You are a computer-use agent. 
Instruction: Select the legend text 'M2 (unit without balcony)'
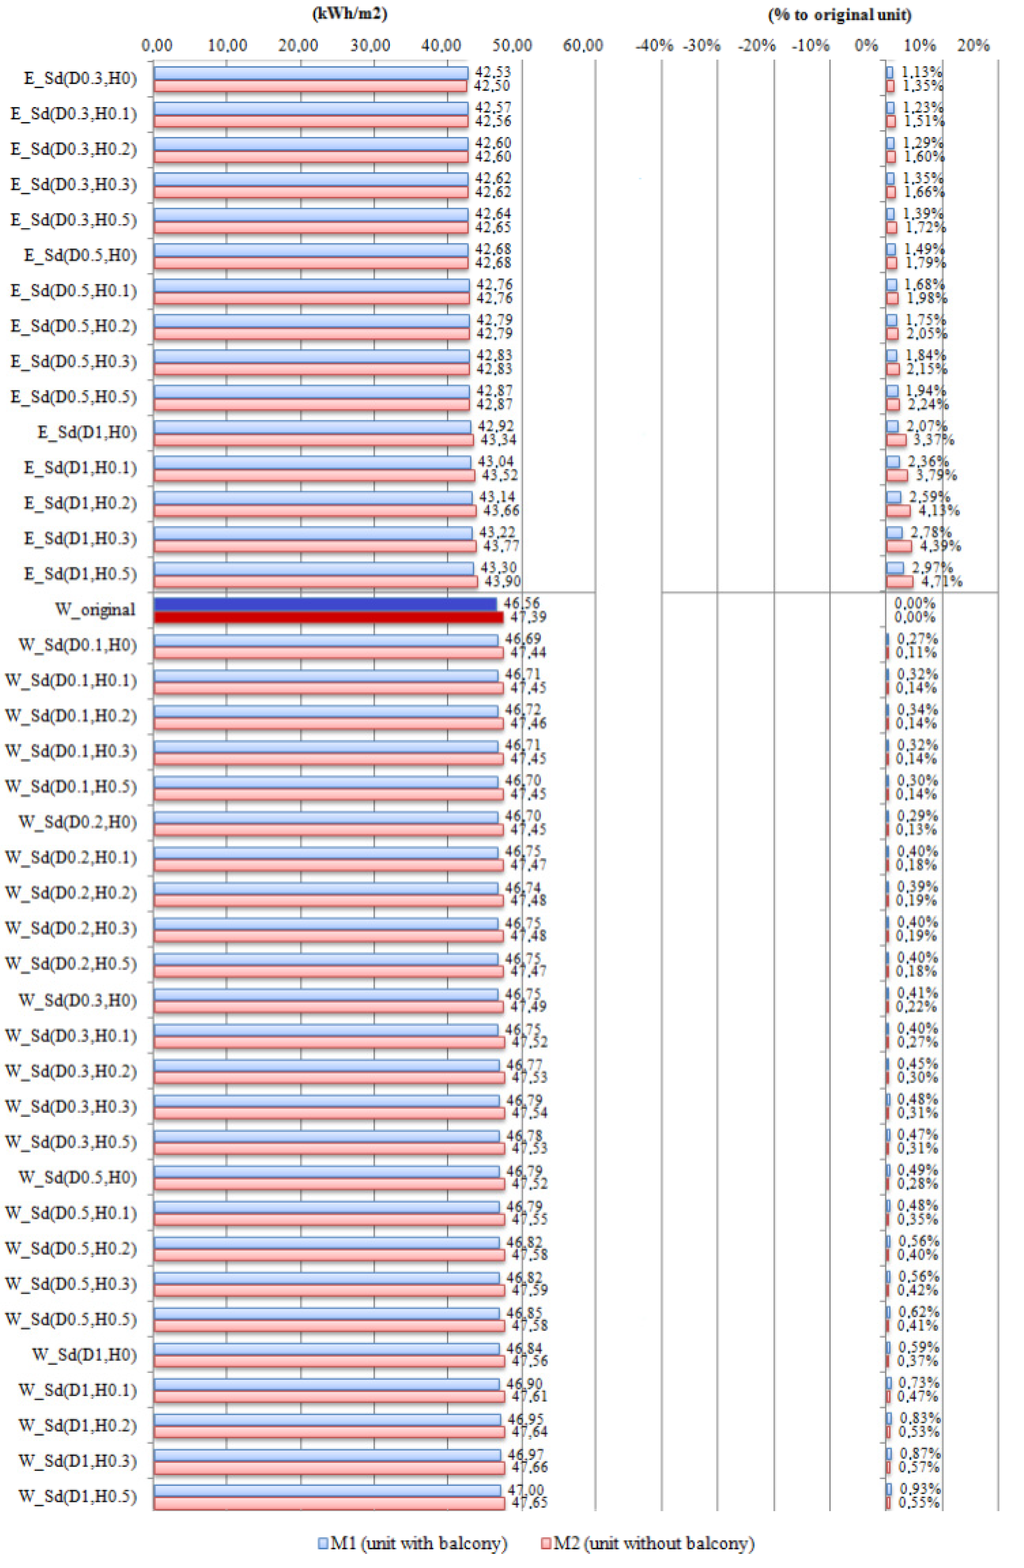pos(654,1543)
